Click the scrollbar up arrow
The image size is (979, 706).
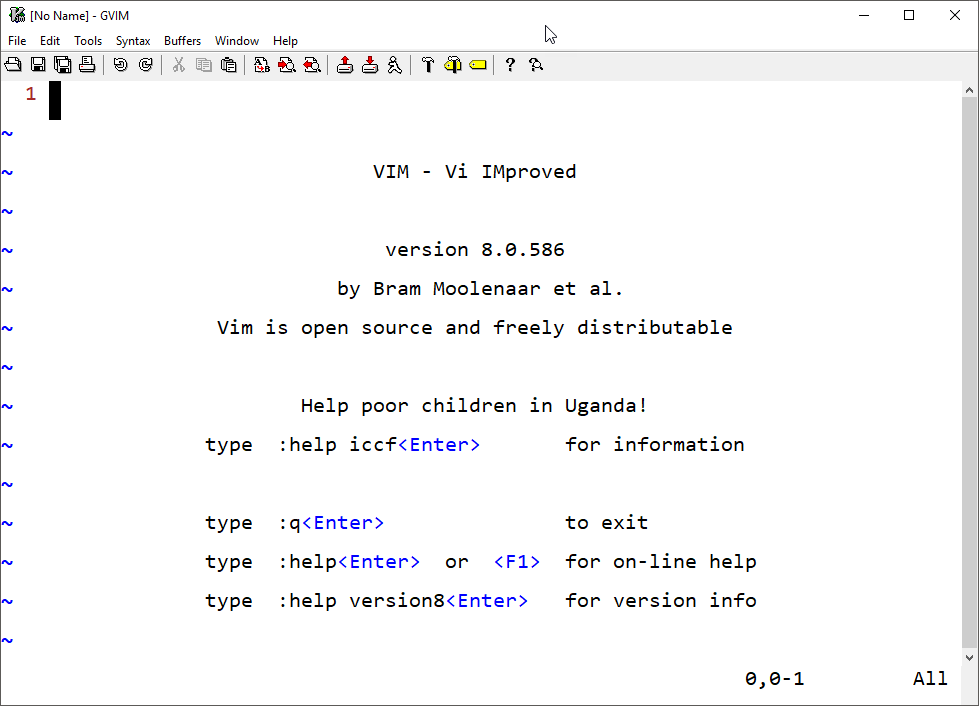(x=969, y=90)
